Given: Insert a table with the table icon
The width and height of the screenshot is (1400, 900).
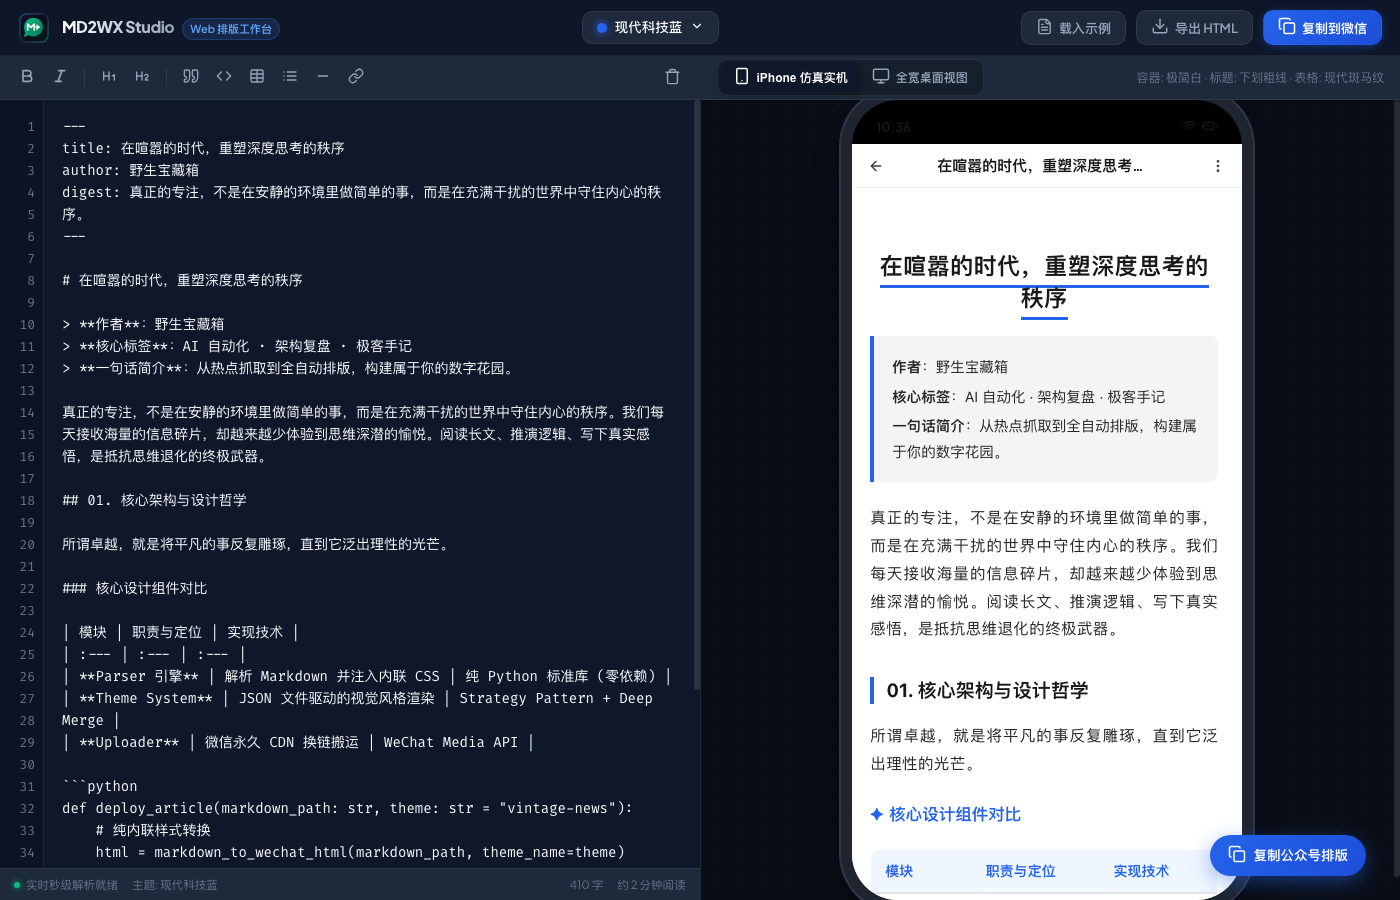Looking at the screenshot, I should pos(257,76).
